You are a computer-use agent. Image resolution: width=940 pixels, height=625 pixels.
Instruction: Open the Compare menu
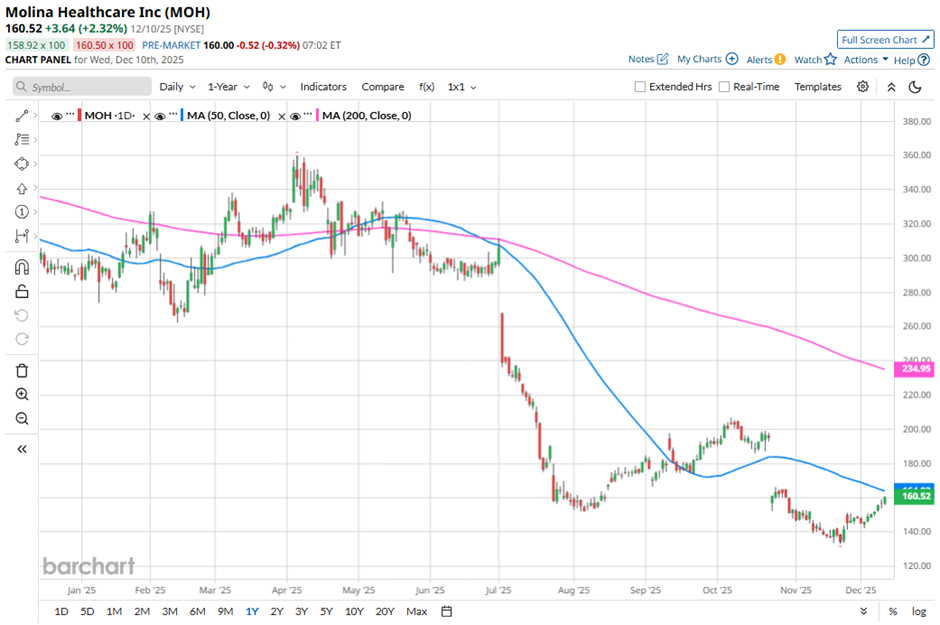382,87
